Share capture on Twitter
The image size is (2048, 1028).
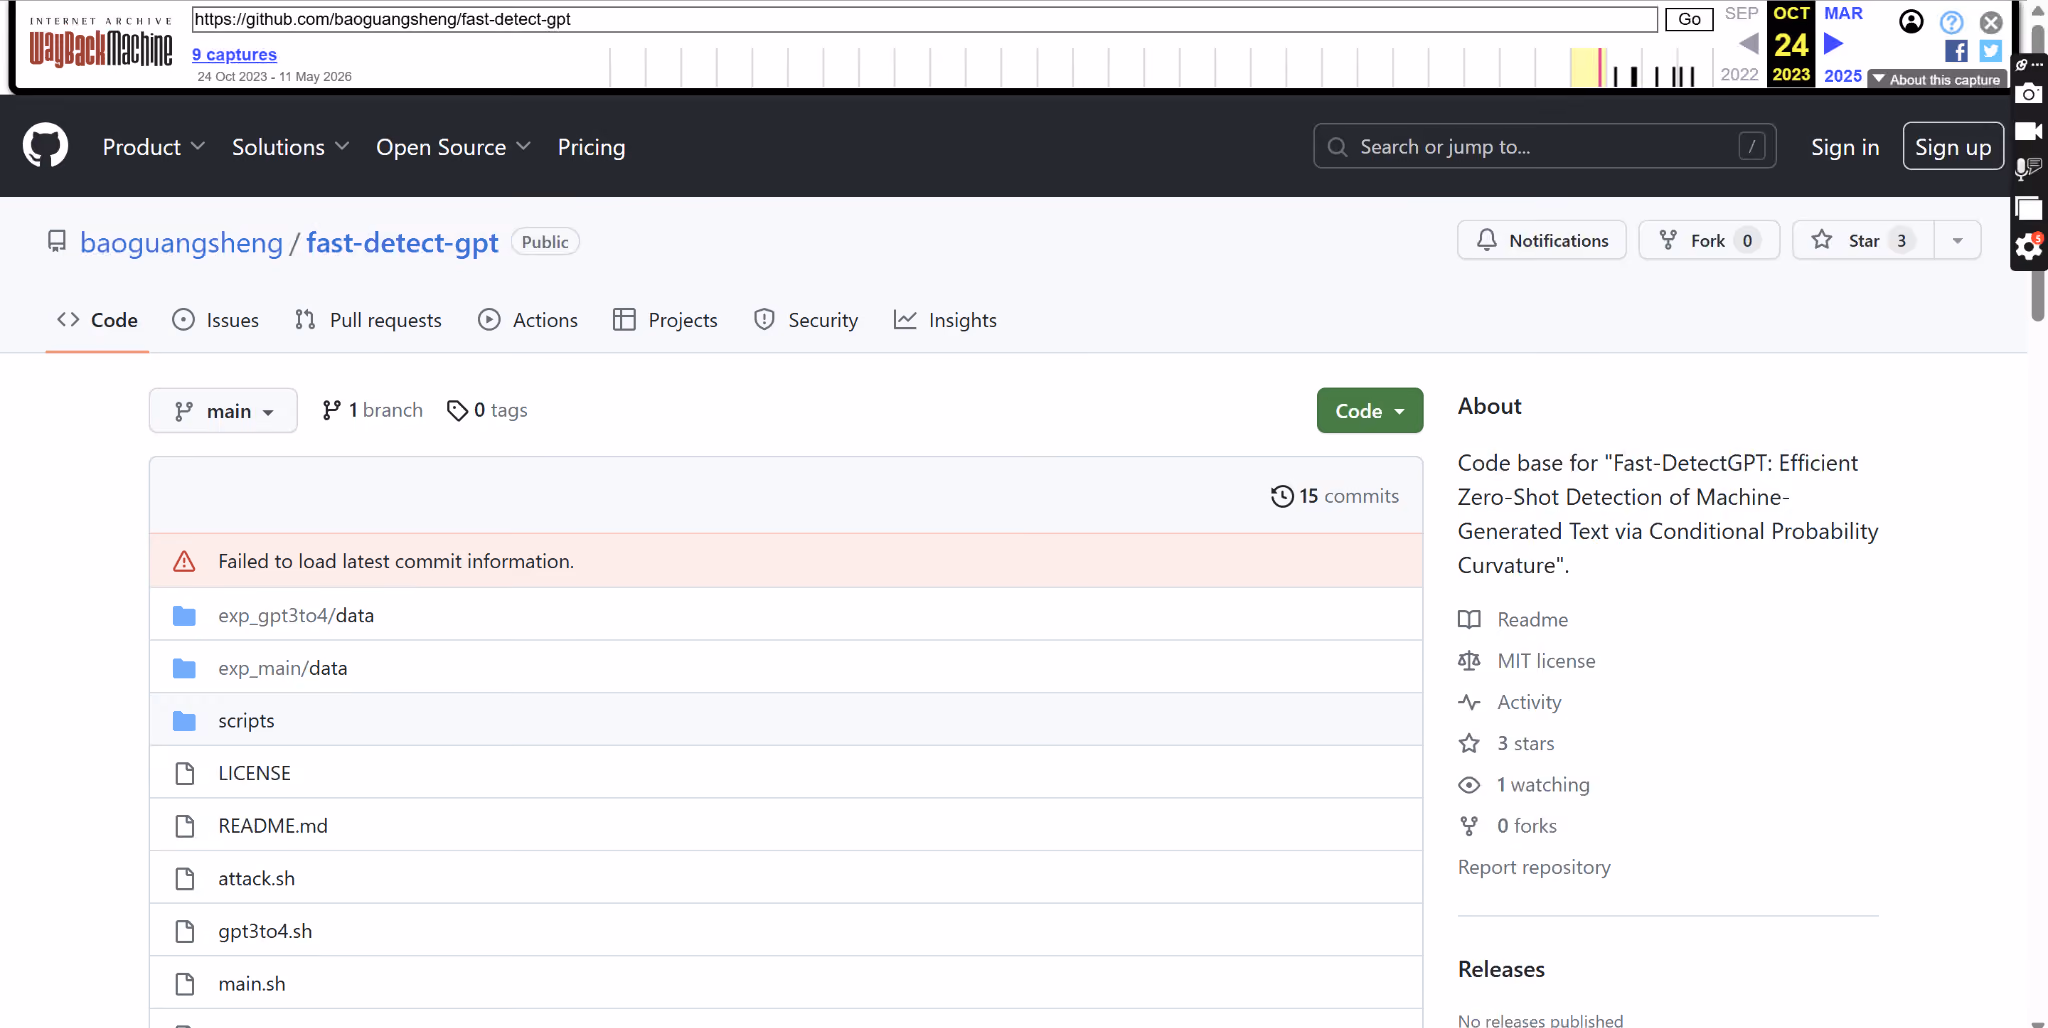coord(1990,51)
